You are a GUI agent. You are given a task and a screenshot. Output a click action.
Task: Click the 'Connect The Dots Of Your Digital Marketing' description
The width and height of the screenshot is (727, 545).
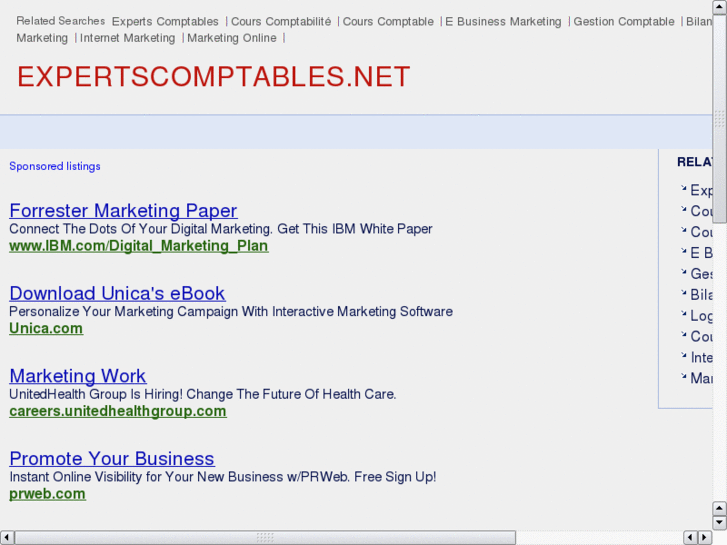tap(221, 229)
